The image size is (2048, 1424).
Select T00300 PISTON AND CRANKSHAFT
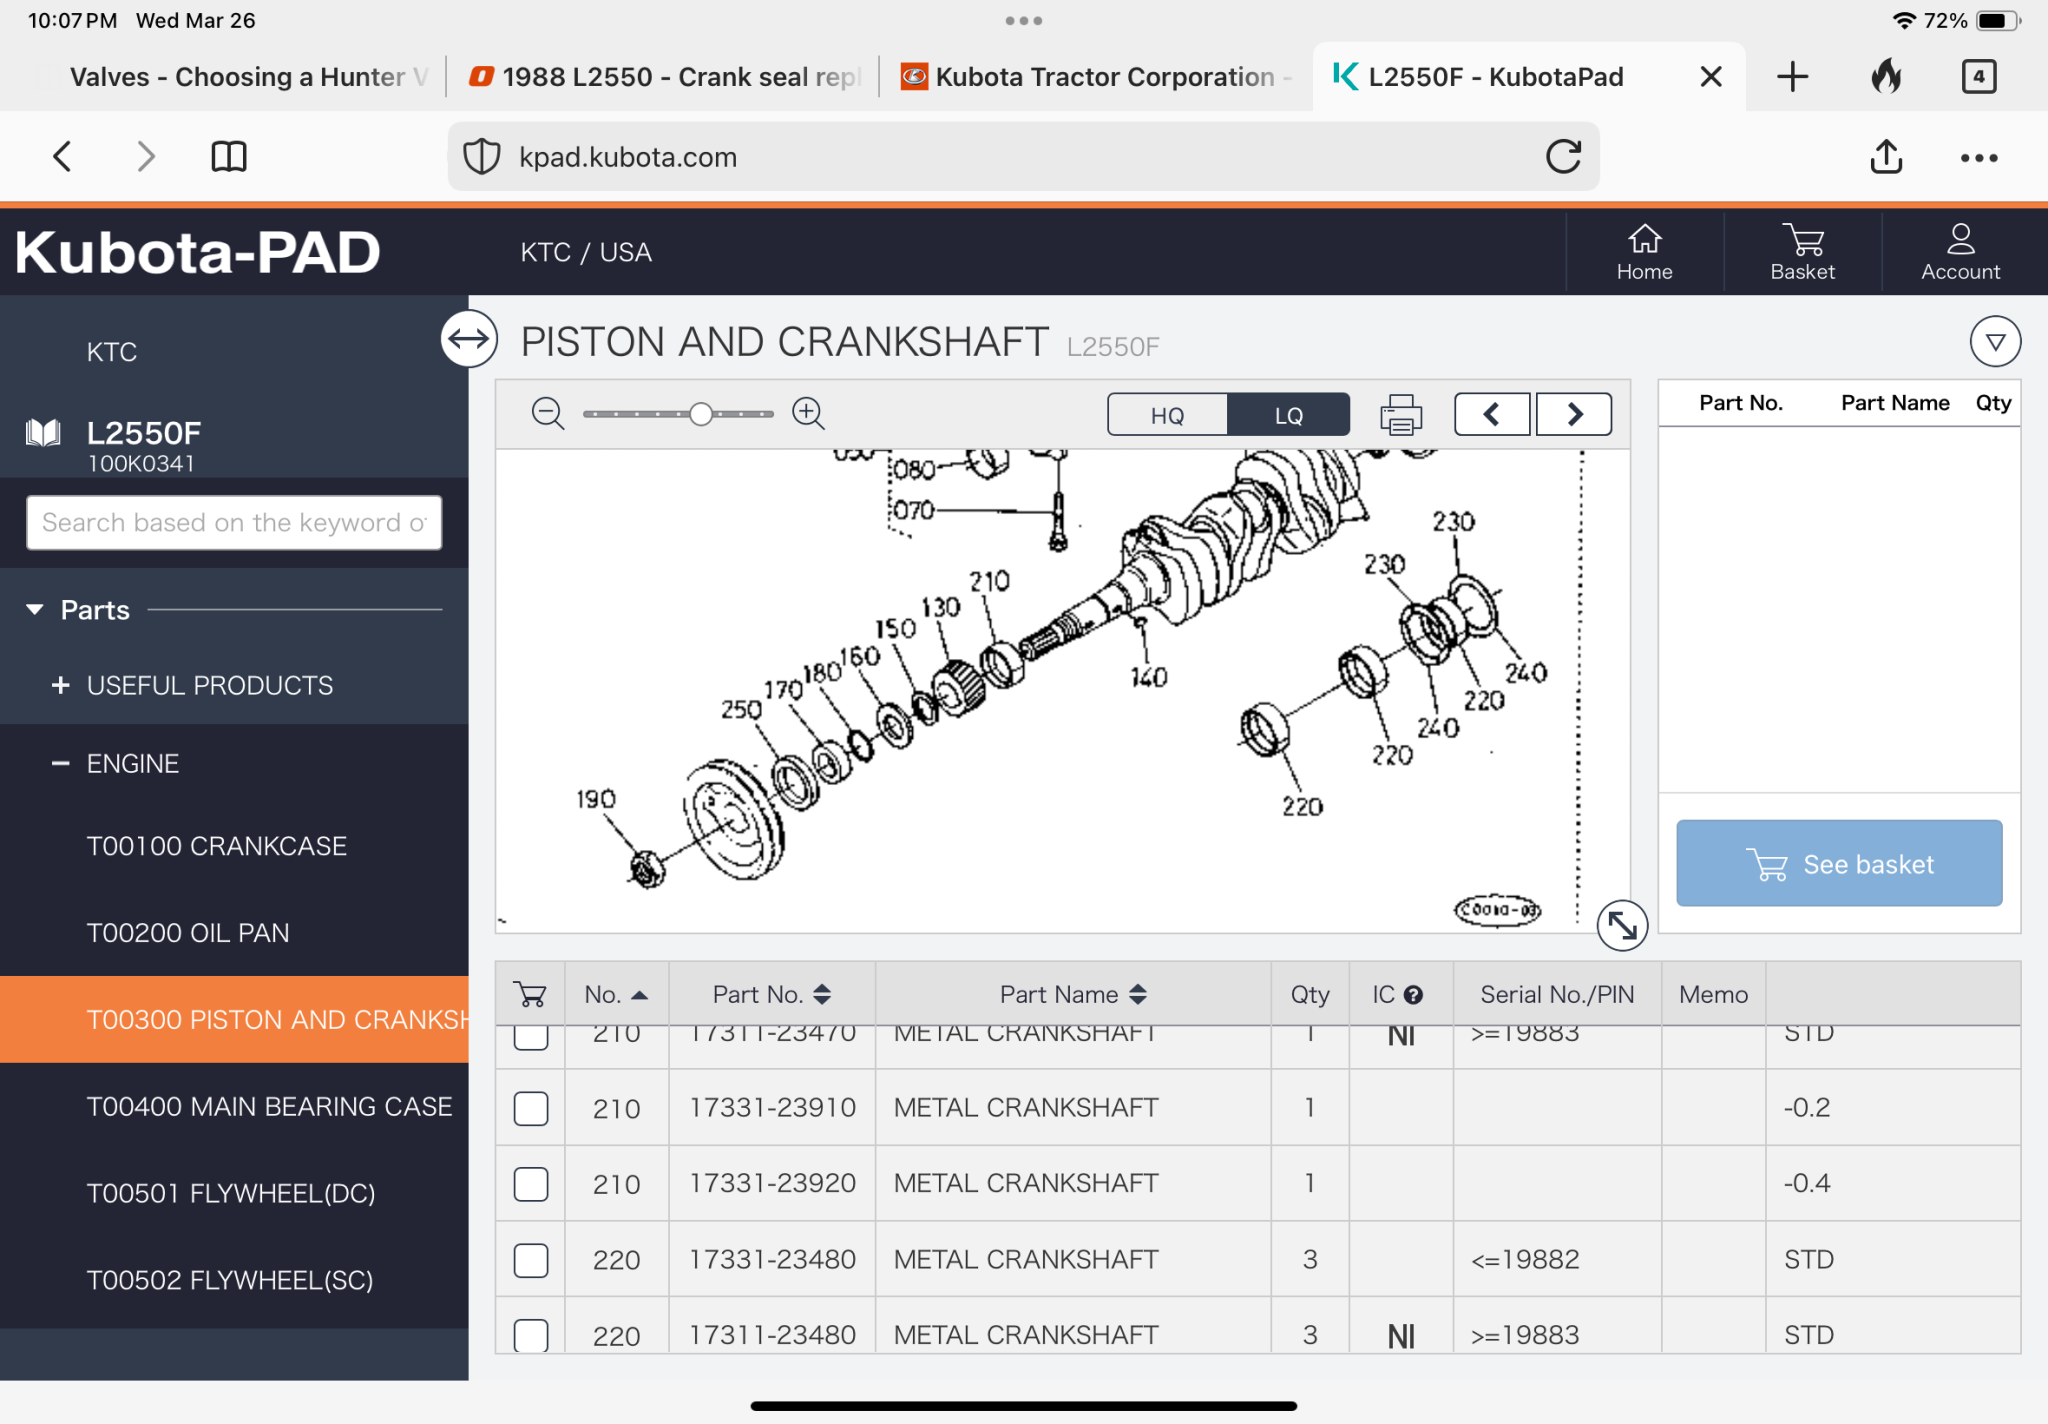(234, 1019)
